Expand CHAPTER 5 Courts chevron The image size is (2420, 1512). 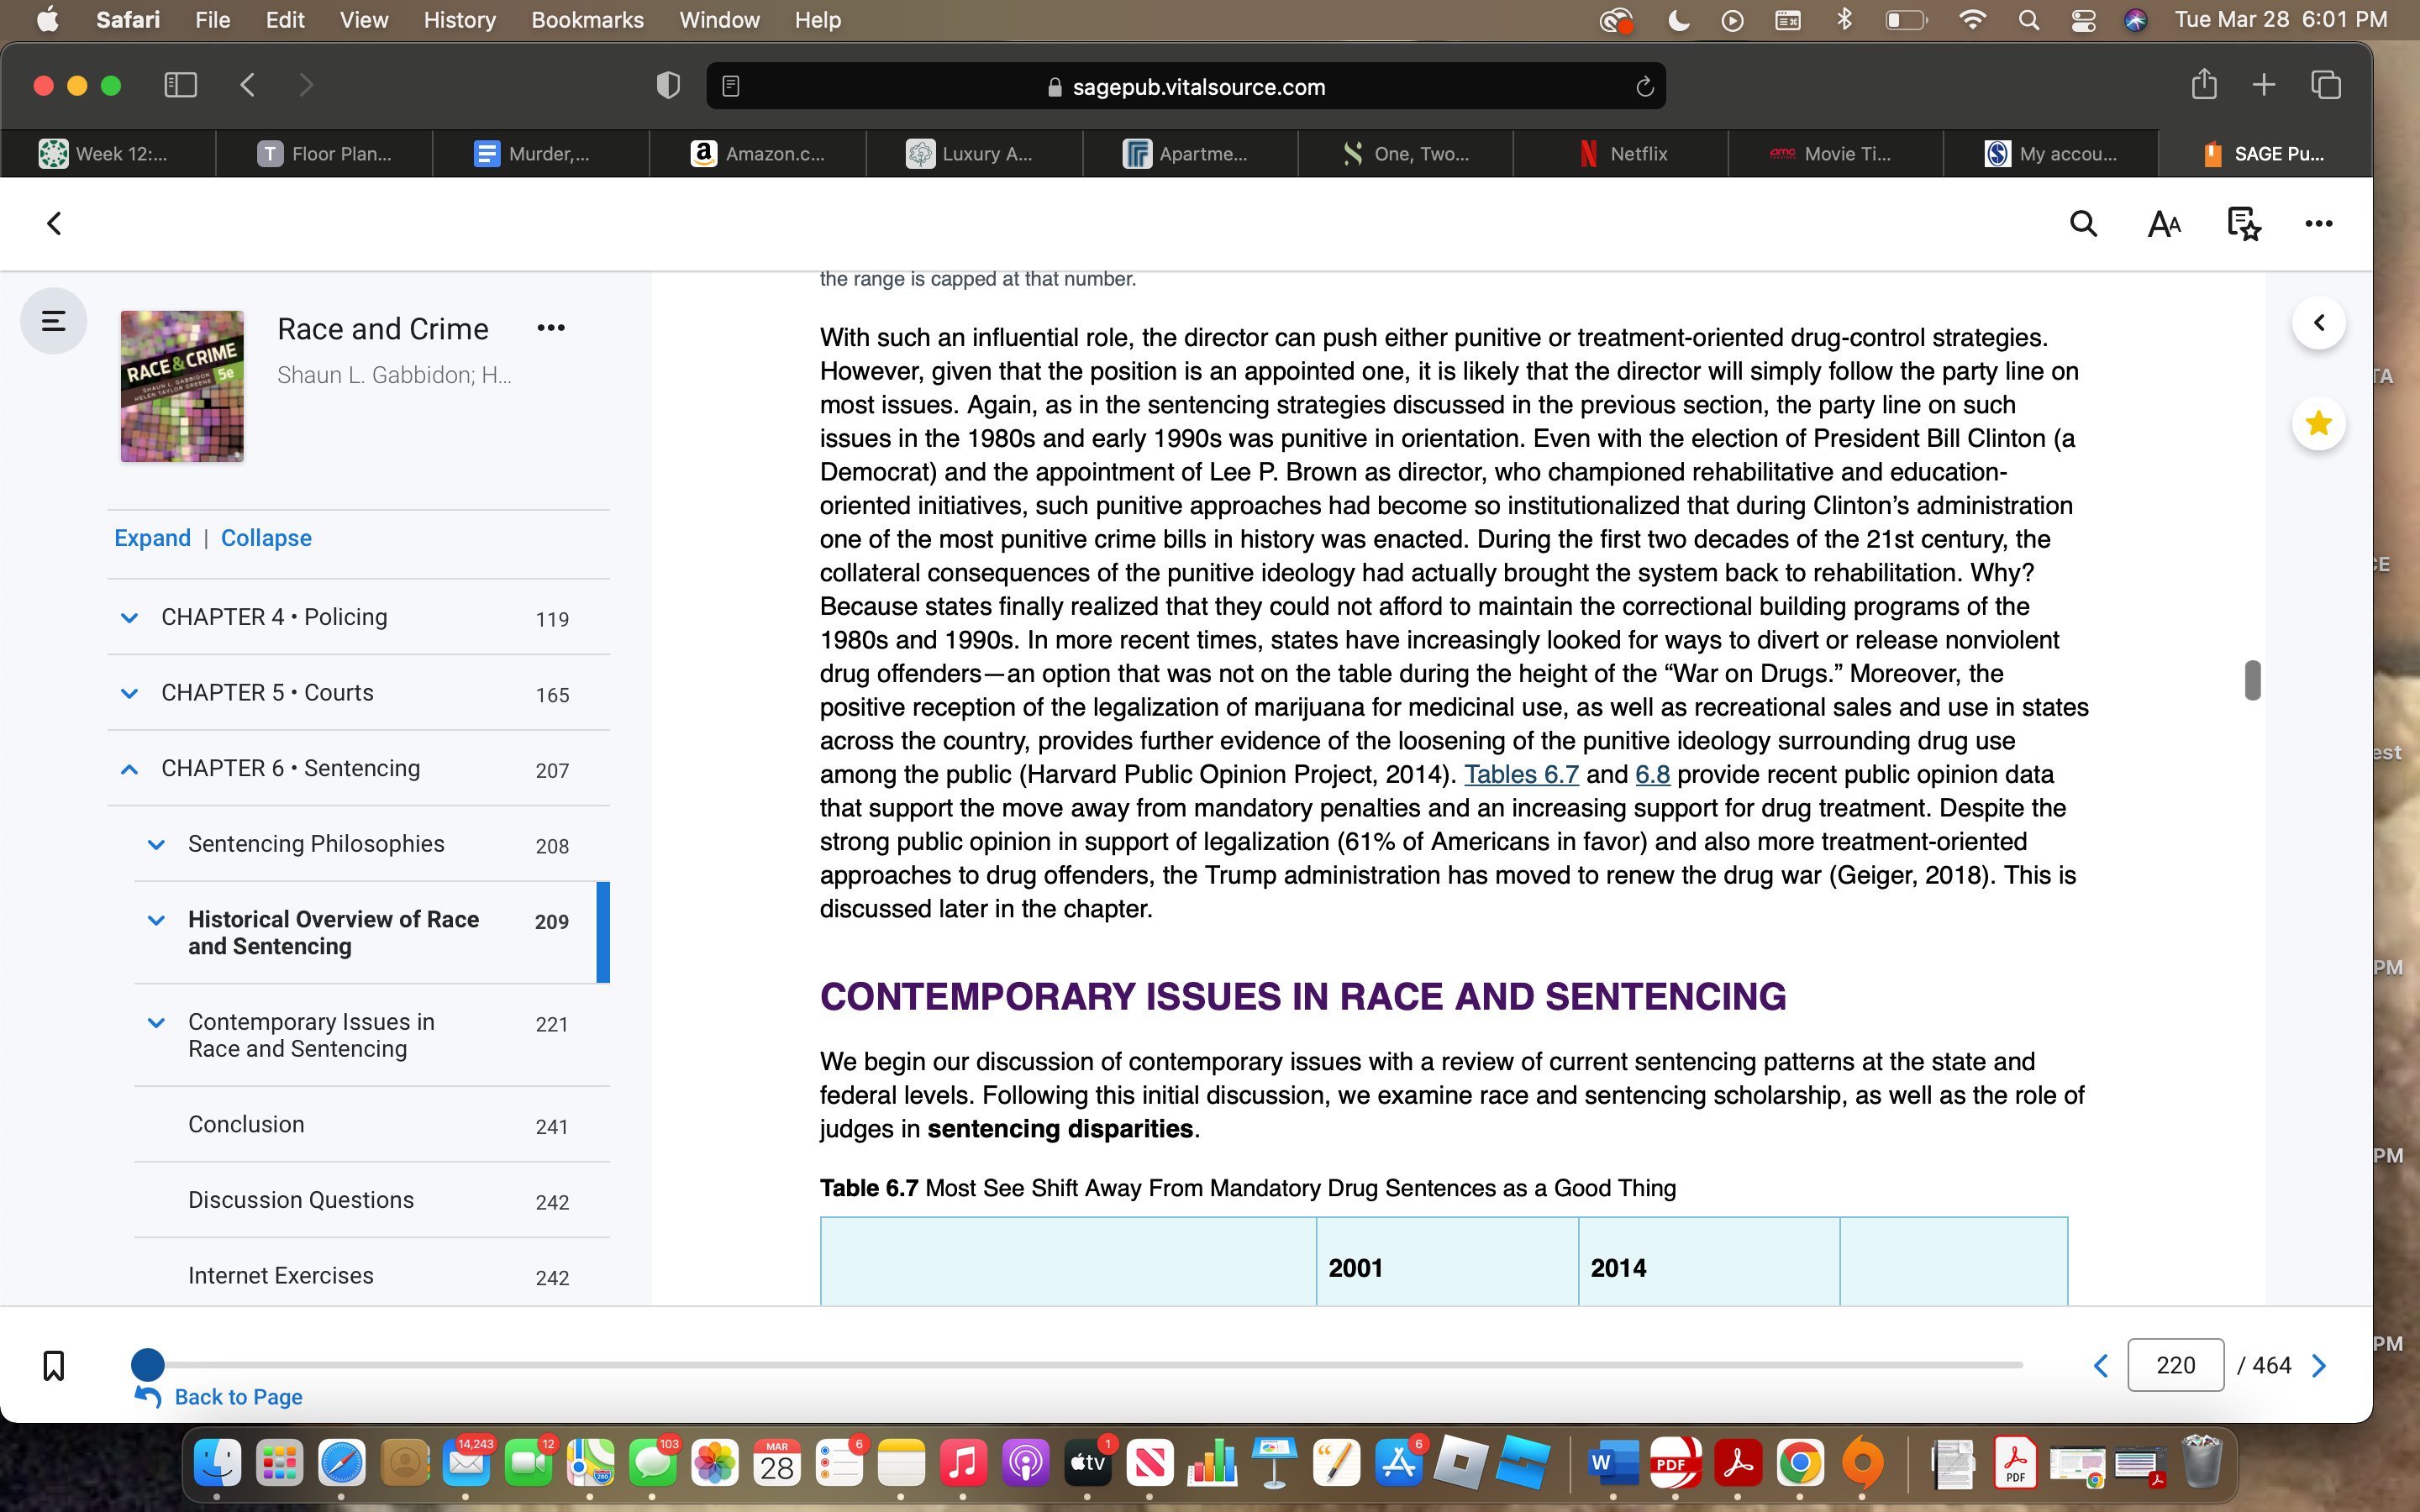(x=129, y=693)
